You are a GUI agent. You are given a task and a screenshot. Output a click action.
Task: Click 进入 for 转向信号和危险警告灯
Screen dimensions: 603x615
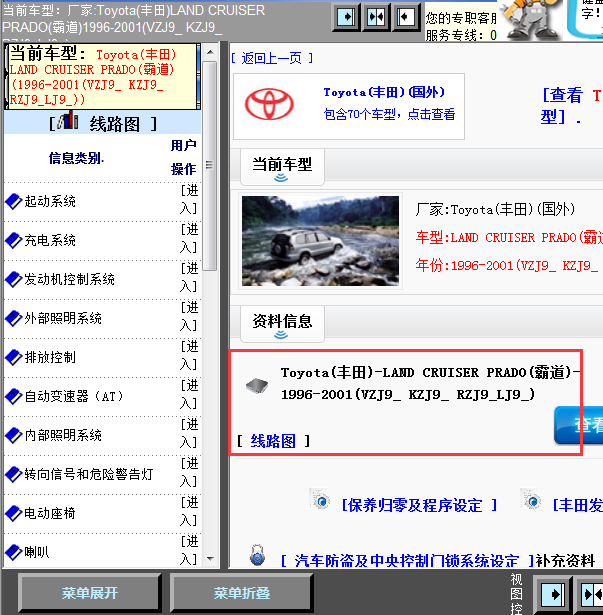point(189,473)
